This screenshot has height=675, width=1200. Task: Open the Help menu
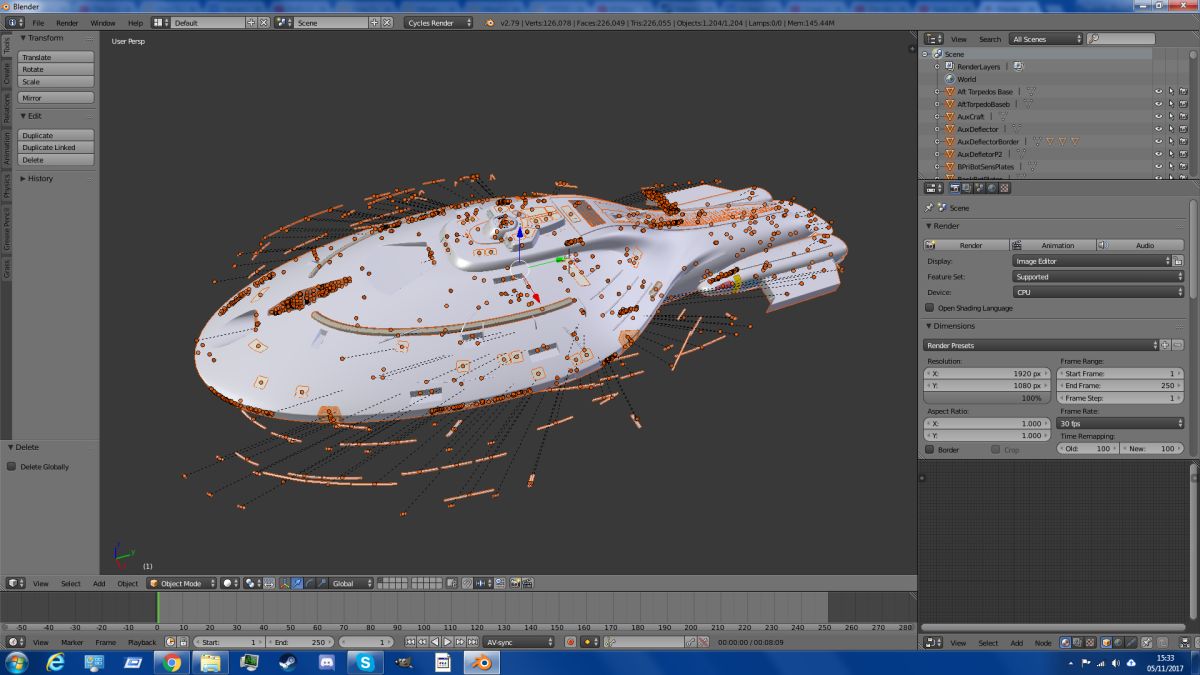(x=135, y=22)
